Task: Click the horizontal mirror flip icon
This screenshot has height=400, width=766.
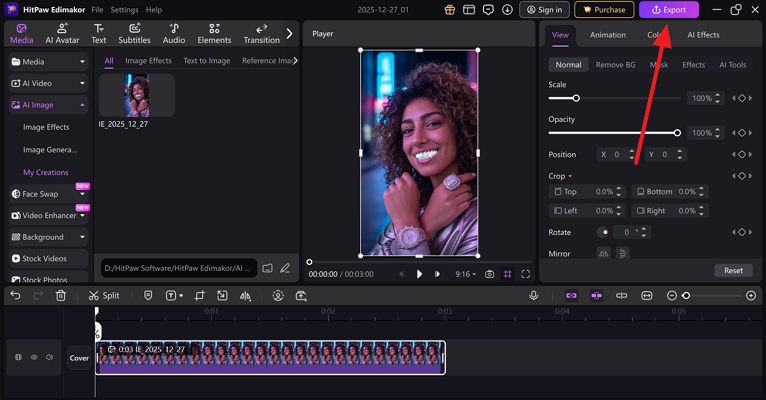Action: pos(603,253)
